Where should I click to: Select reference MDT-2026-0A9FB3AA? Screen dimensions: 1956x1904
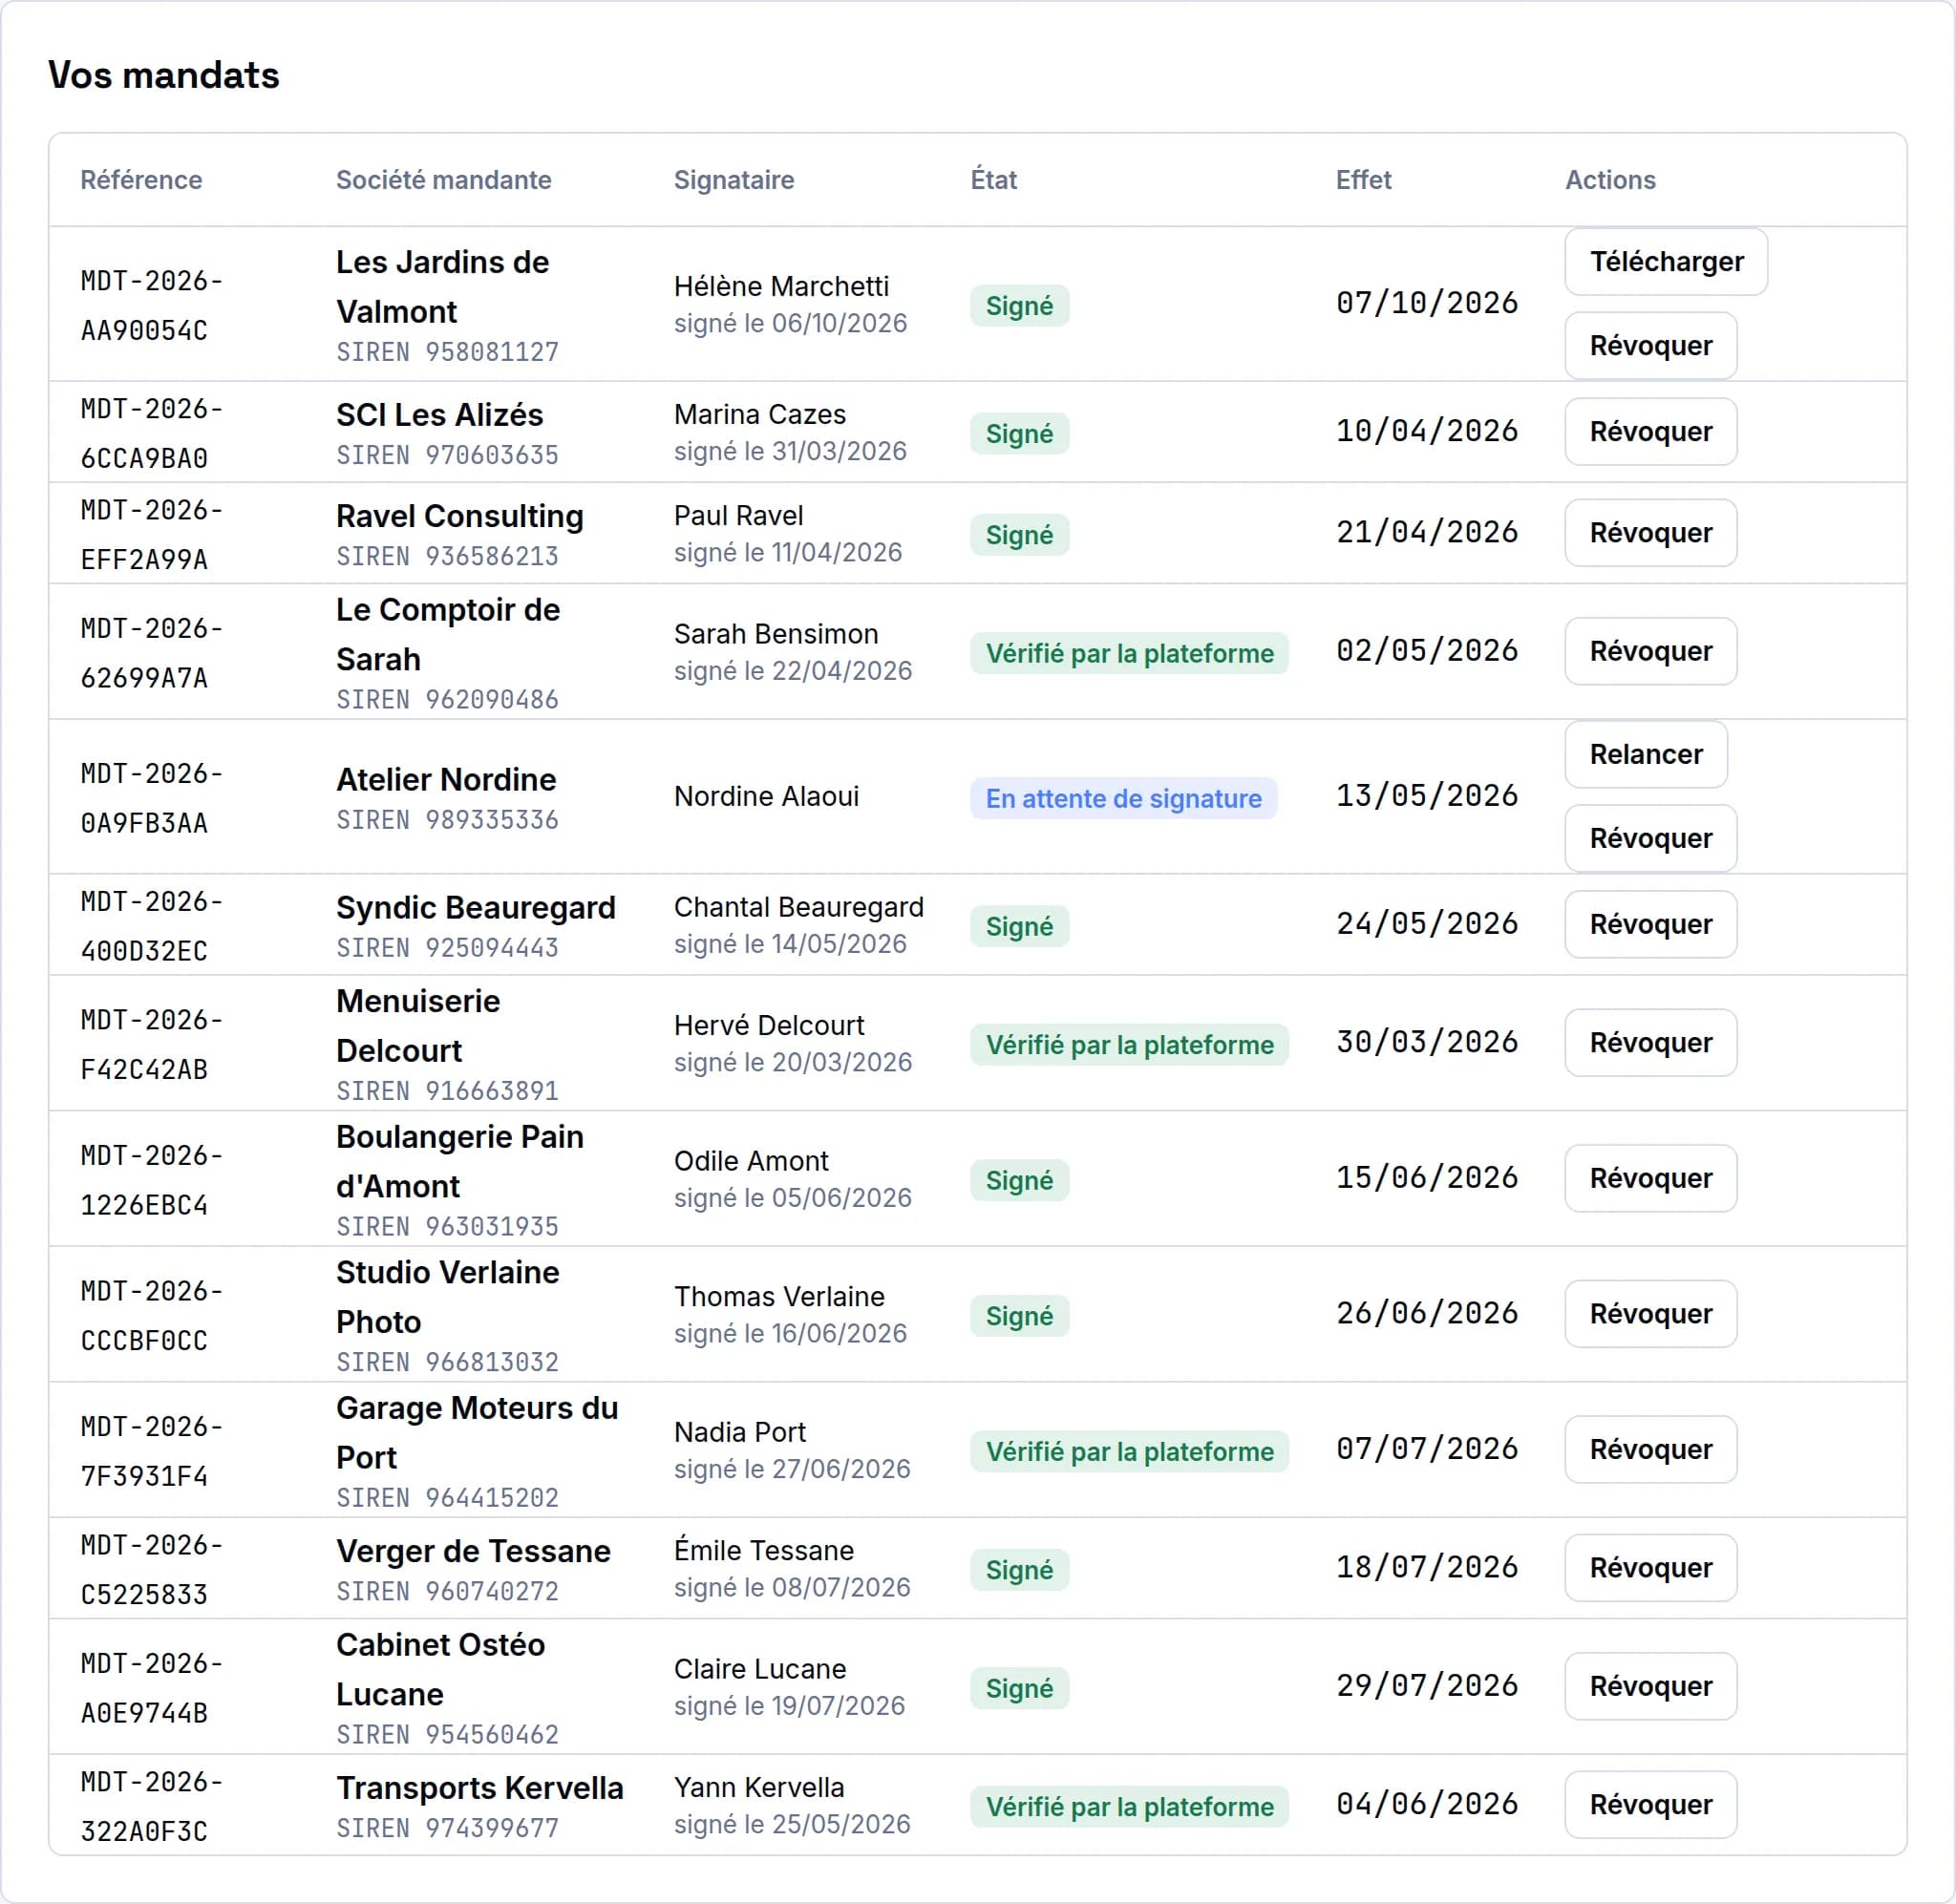coord(152,799)
